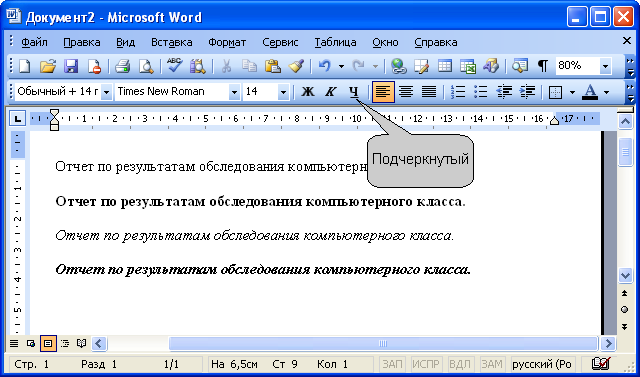The width and height of the screenshot is (640, 377).
Task: Toggle bold with the Ж button
Action: 307,92
